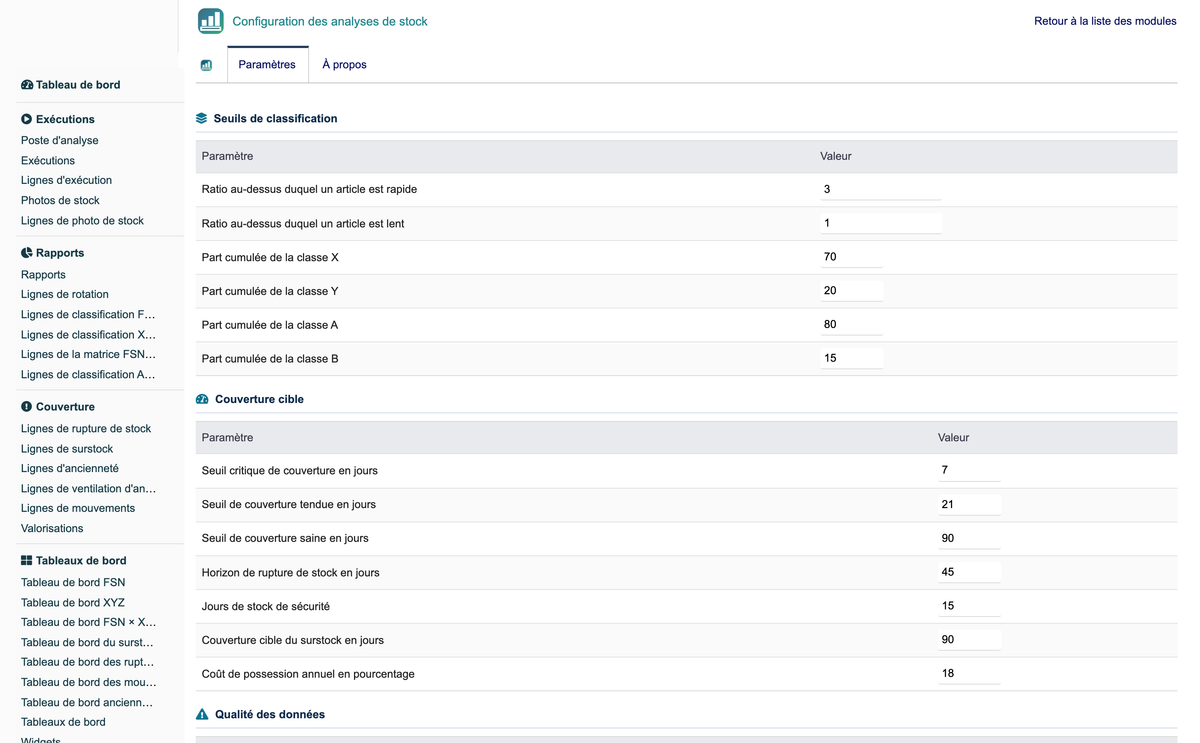
Task: Click the Configuration des analyses de stock title
Action: [x=330, y=21]
